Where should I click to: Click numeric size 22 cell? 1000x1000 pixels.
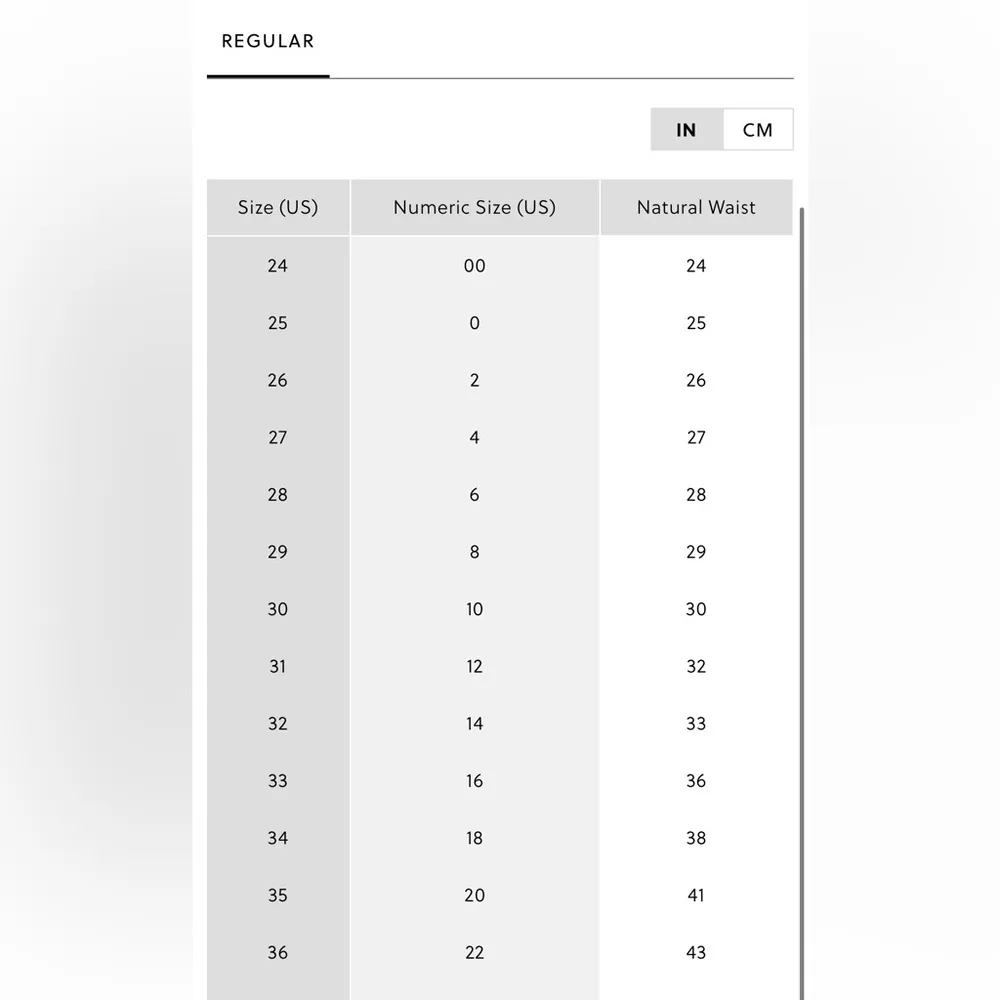pos(474,952)
